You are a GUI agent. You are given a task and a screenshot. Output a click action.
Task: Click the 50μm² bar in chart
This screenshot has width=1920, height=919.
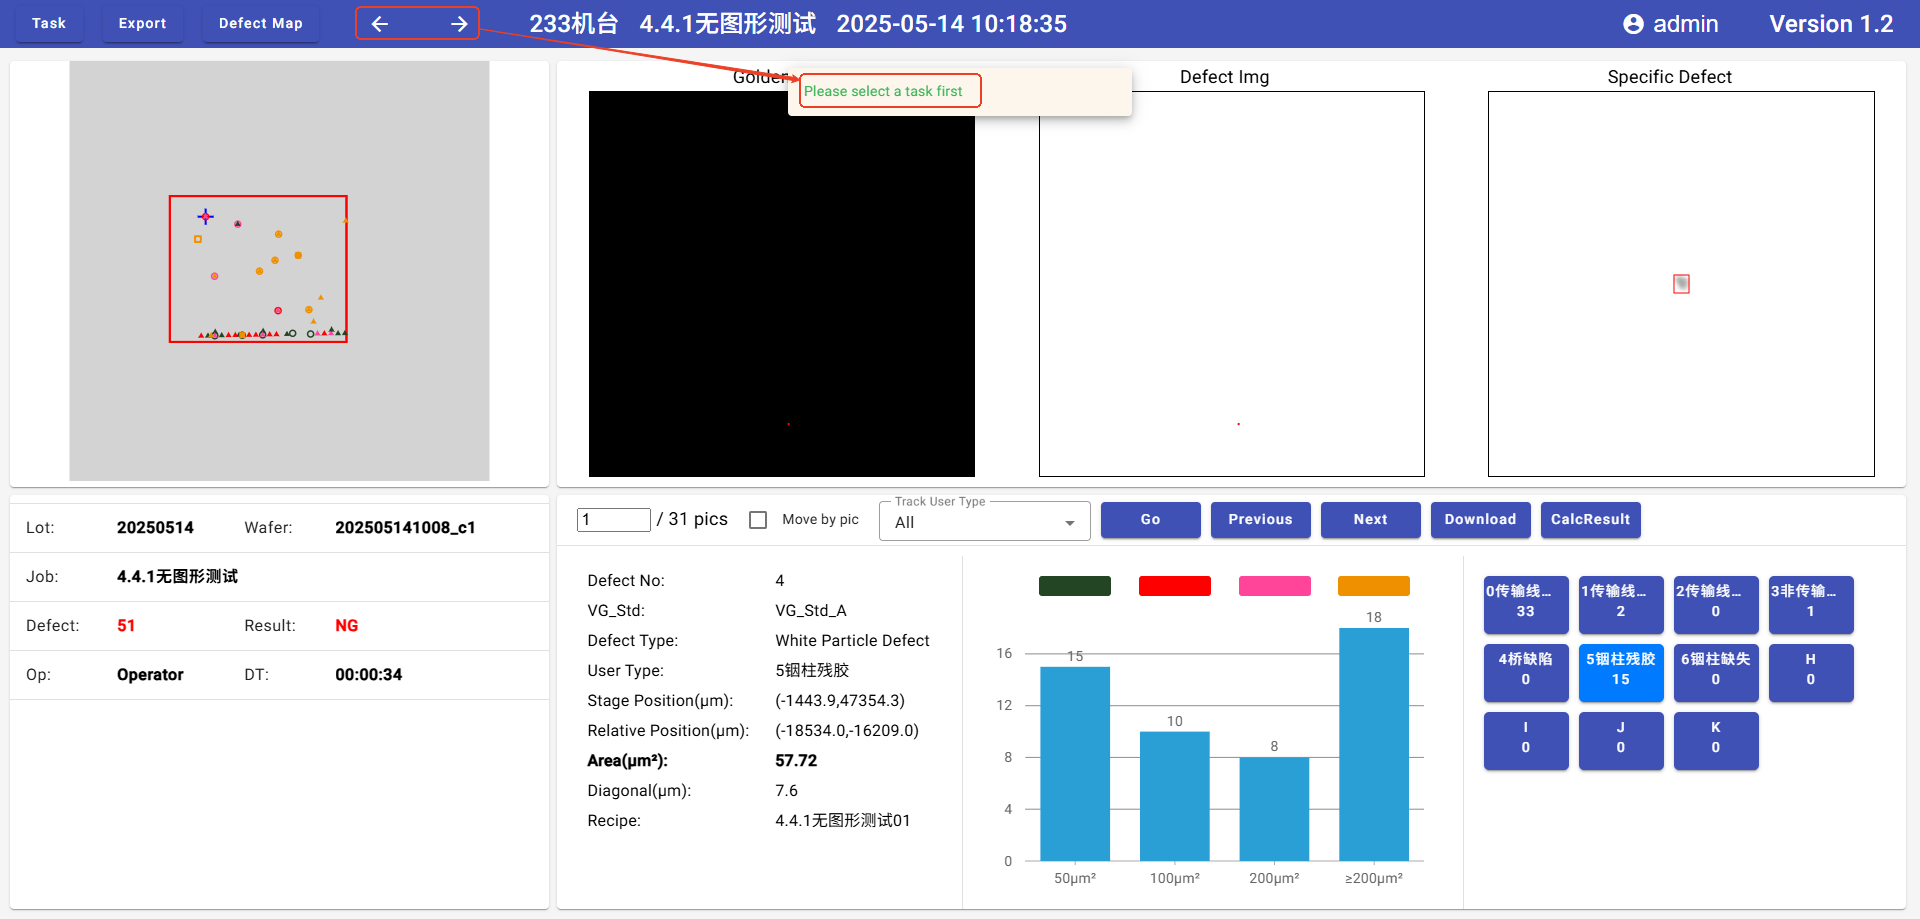point(1075,764)
